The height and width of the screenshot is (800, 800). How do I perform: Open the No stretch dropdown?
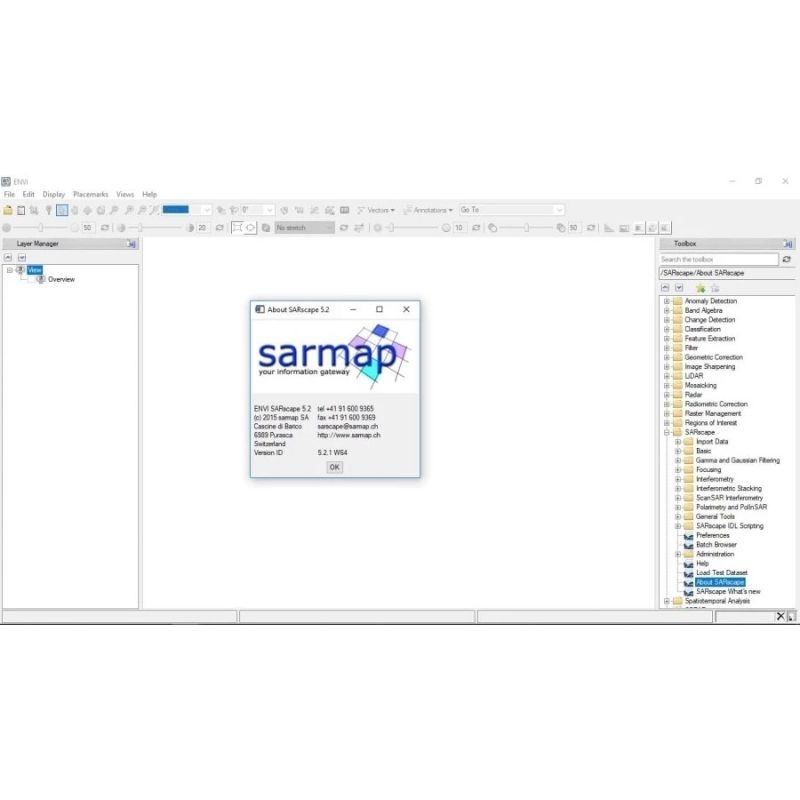click(304, 228)
